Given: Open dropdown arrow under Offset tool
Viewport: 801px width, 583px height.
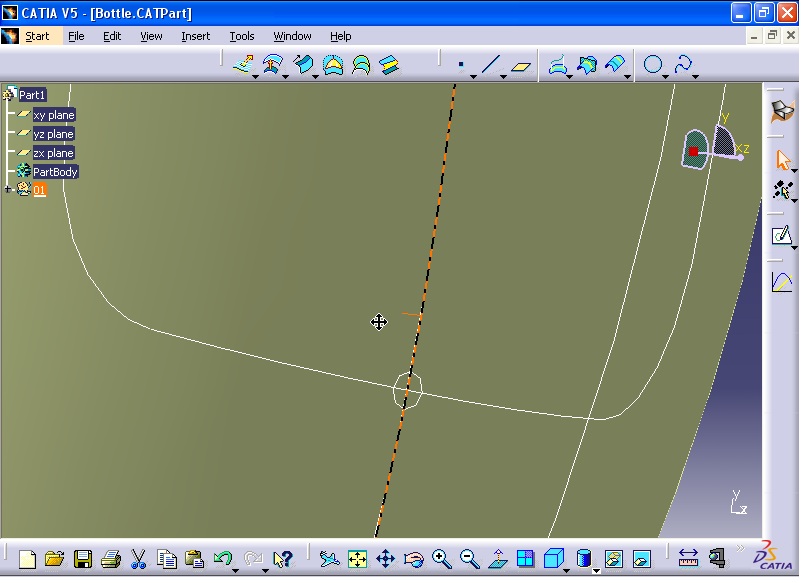Looking at the screenshot, I should [x=285, y=77].
